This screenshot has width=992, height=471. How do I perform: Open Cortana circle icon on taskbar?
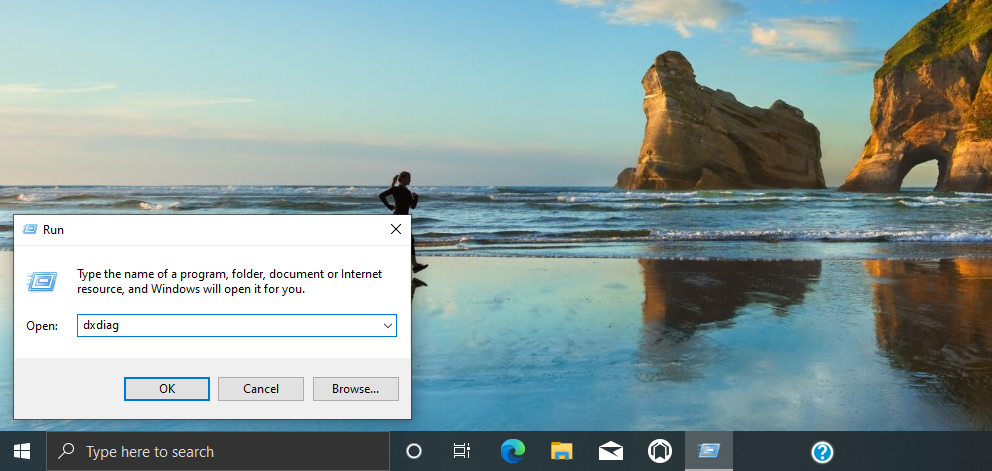pyautogui.click(x=414, y=451)
